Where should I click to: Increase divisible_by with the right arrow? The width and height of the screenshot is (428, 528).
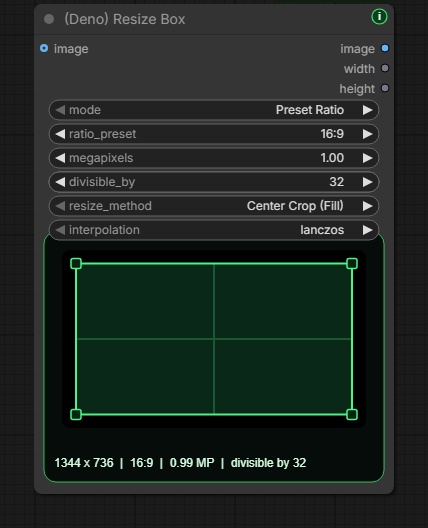(368, 182)
